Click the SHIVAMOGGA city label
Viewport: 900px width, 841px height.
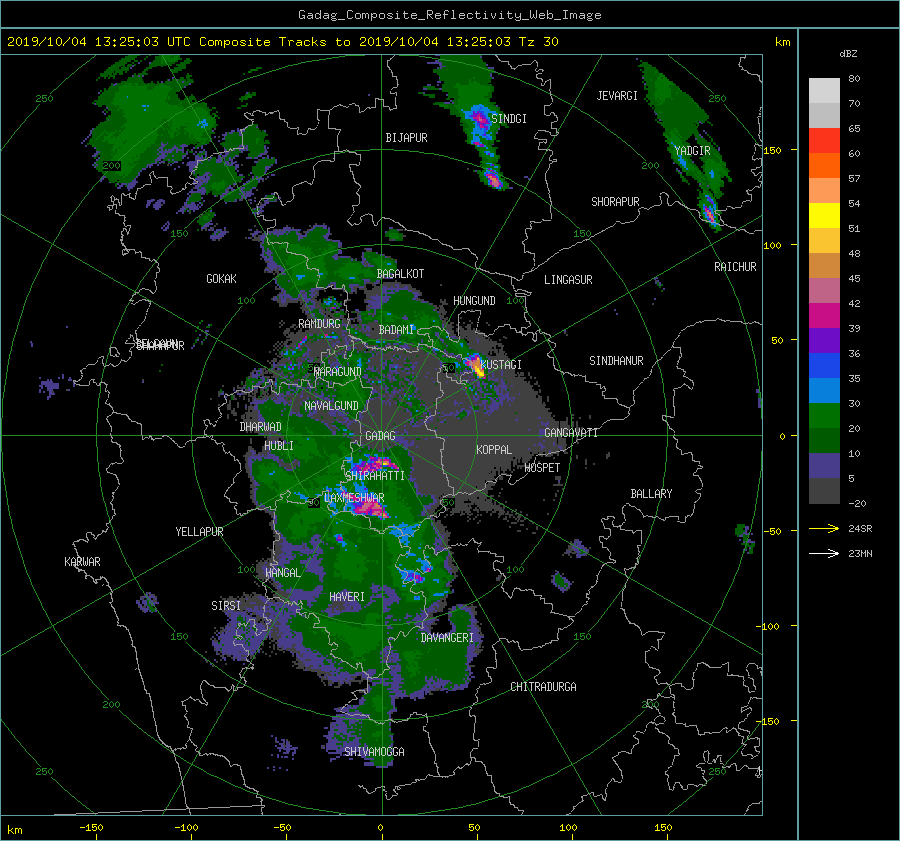[374, 752]
